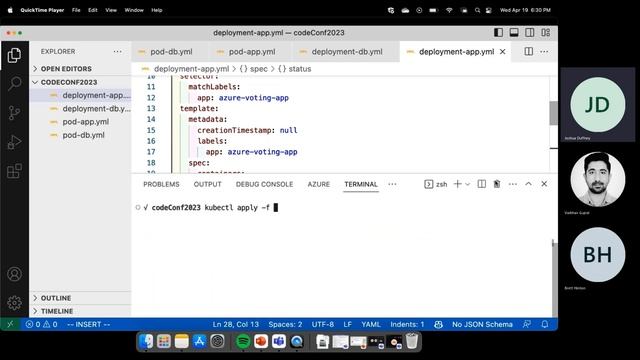
Task: Select the TERMINAL panel tab
Action: (x=361, y=184)
